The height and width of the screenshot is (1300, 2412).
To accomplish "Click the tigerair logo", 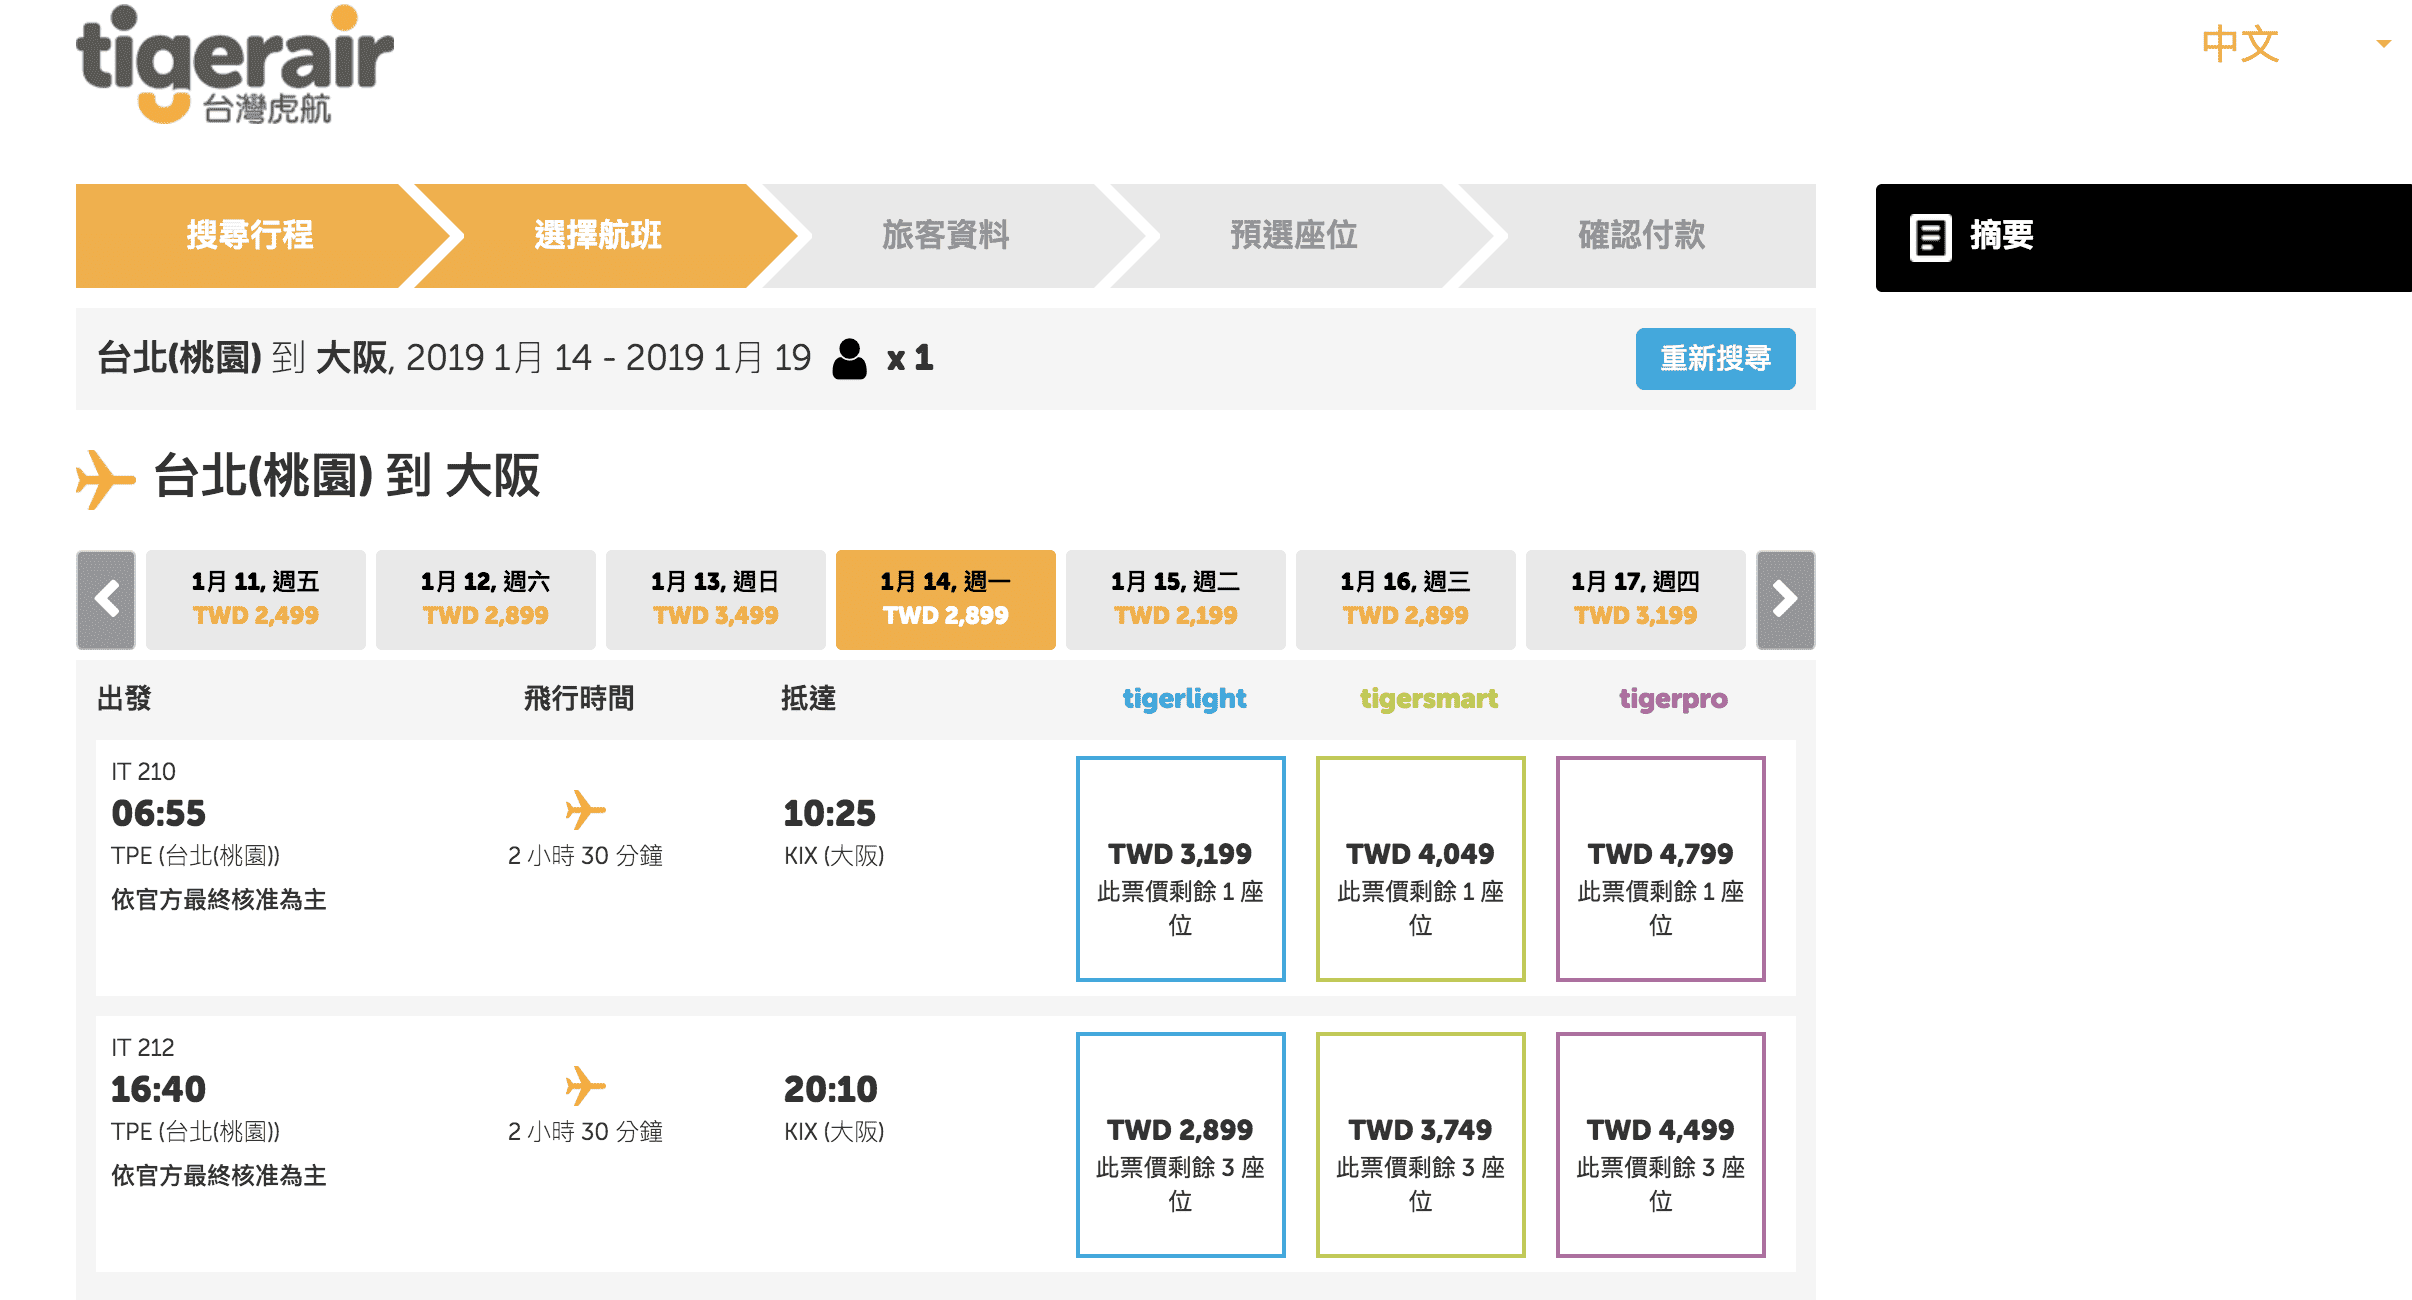I will tap(235, 65).
